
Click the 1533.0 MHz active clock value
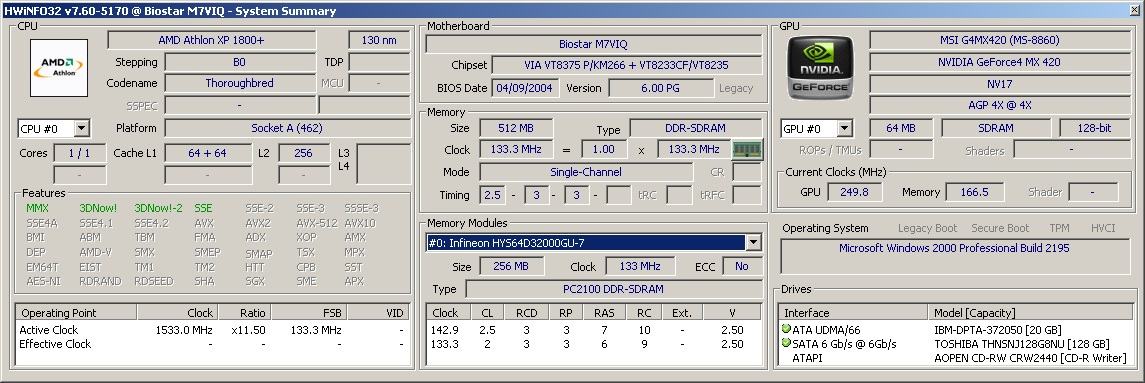point(184,330)
